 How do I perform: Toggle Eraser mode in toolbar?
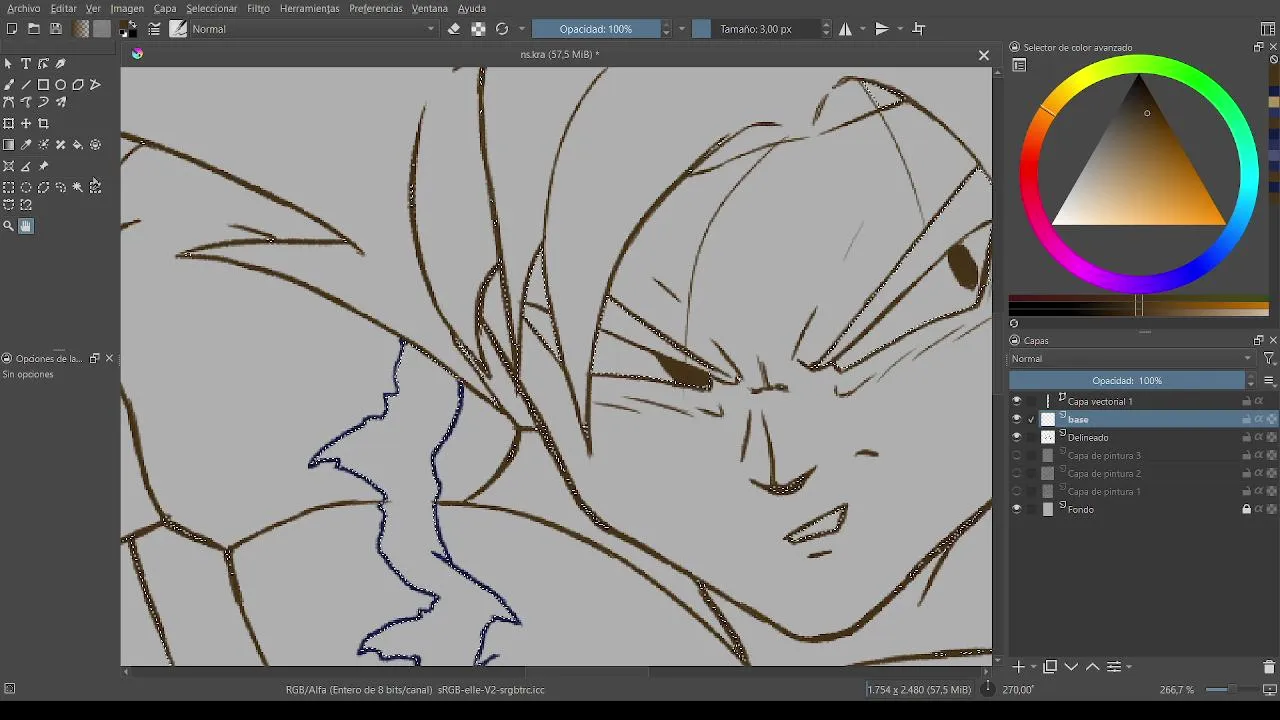coord(454,29)
